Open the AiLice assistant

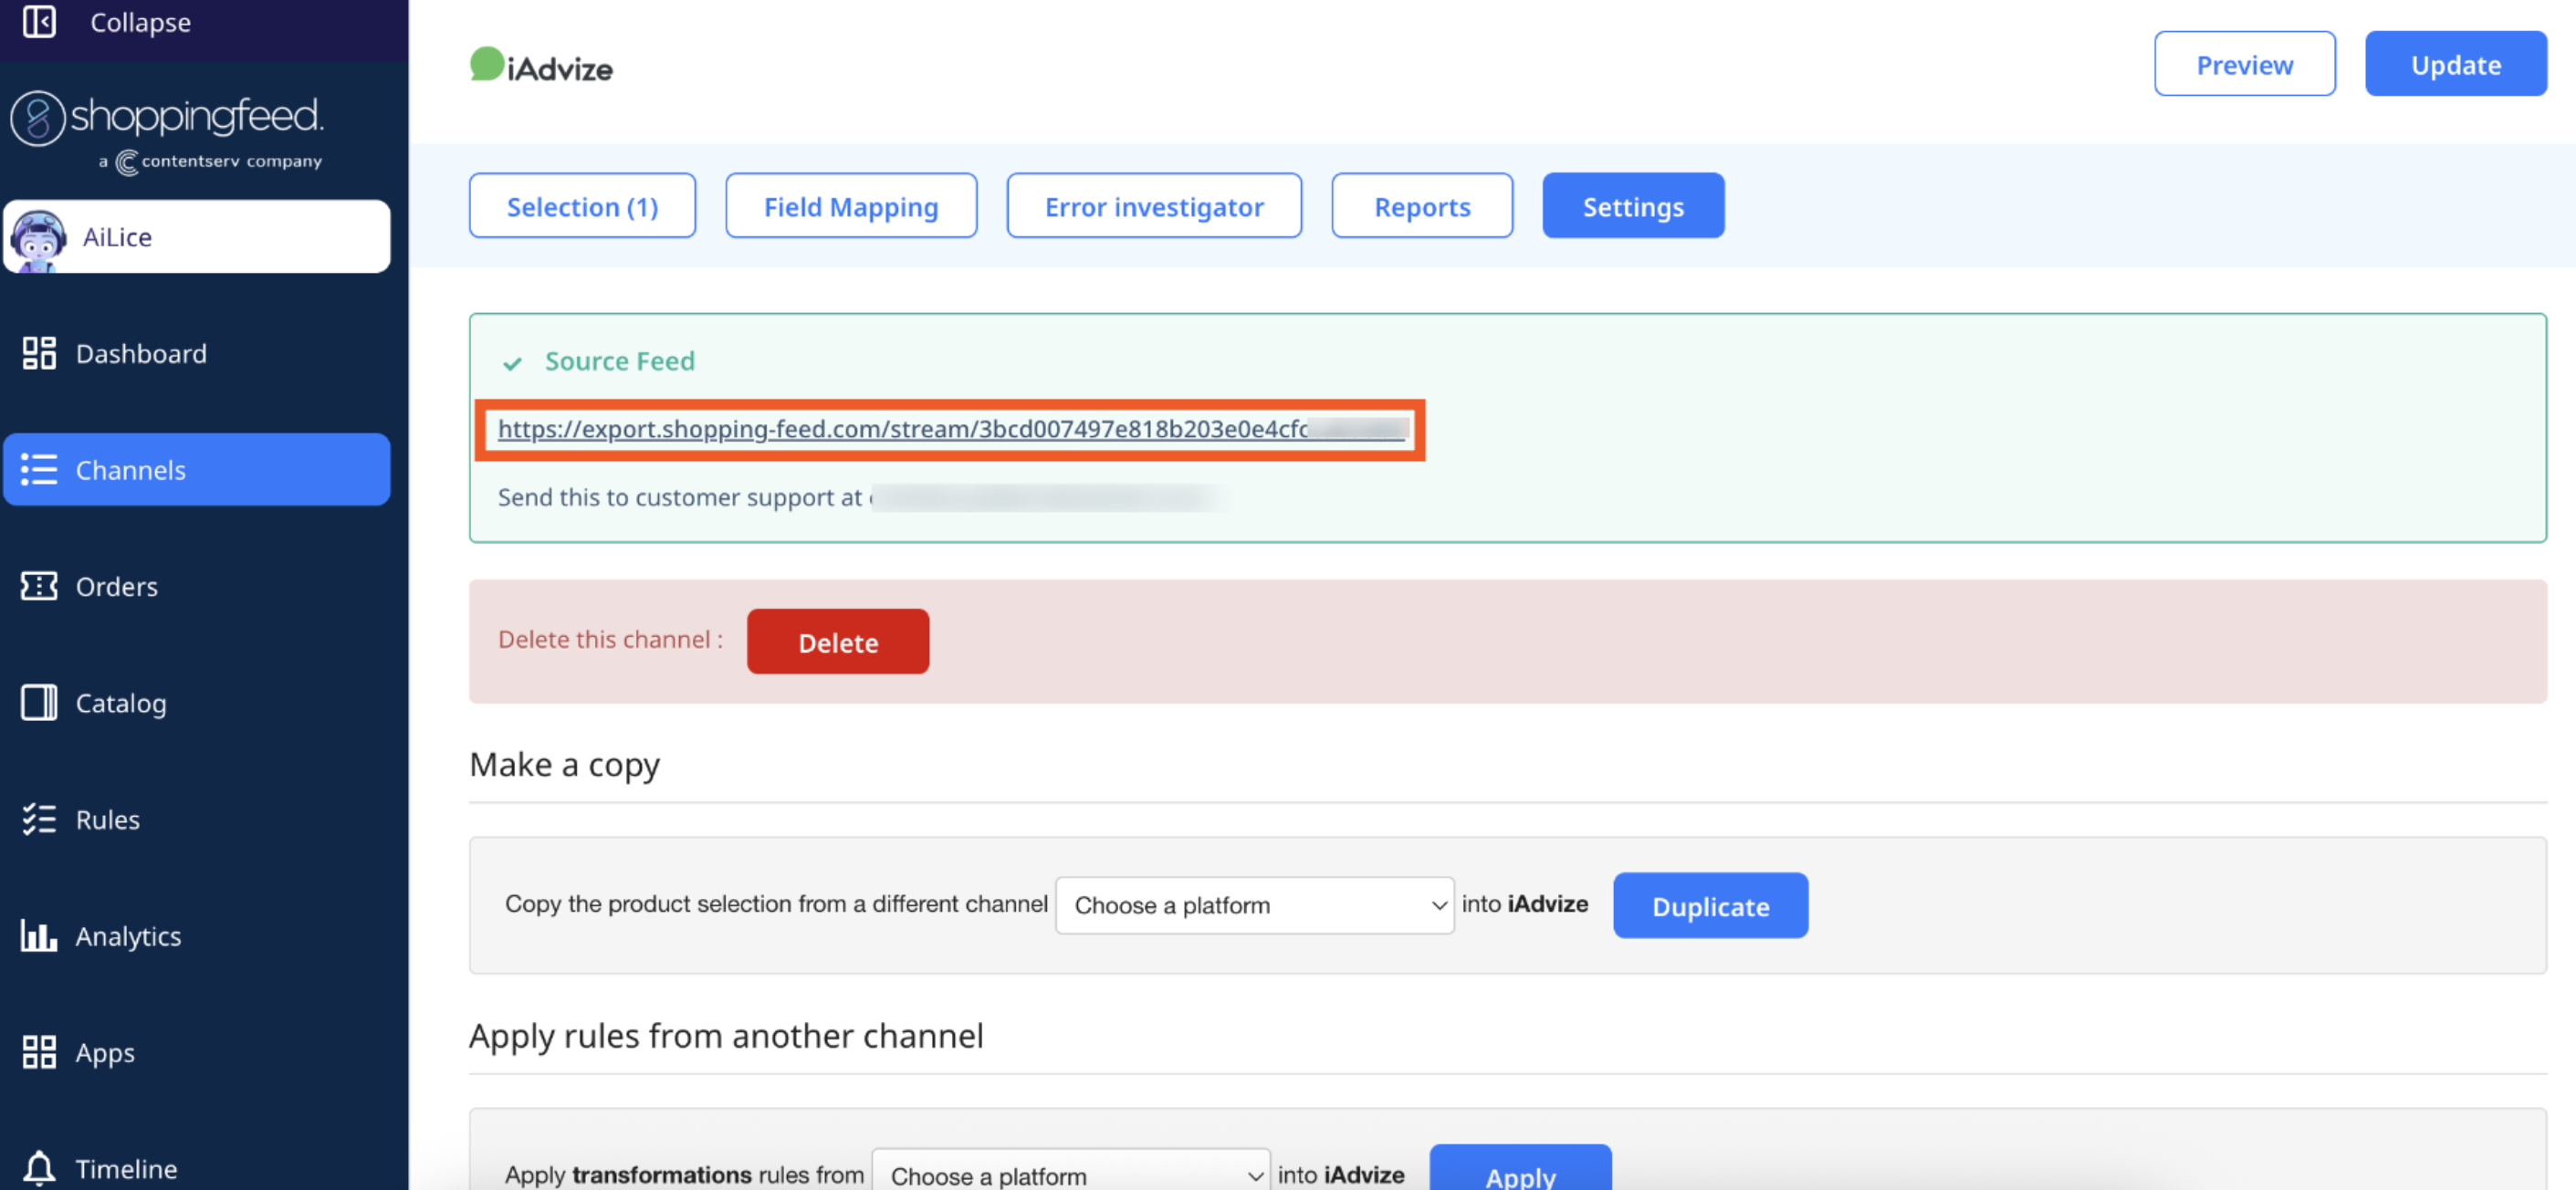(x=197, y=237)
